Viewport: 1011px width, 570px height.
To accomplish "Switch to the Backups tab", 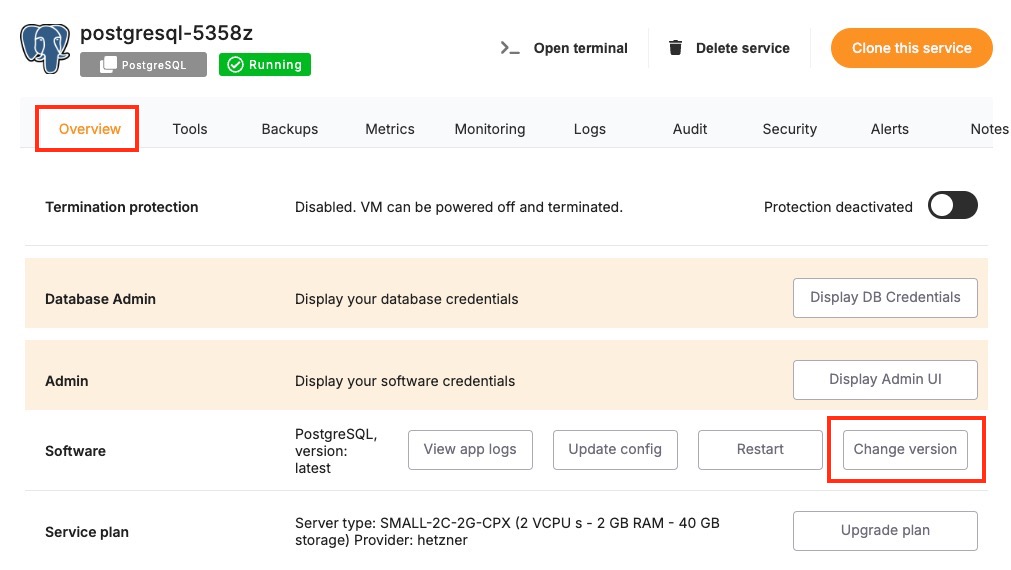I will tap(290, 129).
